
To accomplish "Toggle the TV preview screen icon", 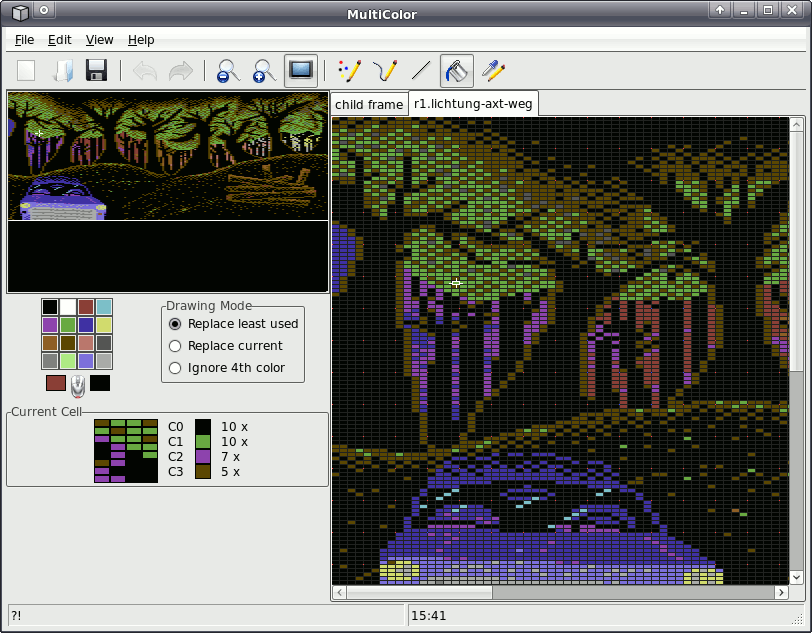I will point(301,70).
